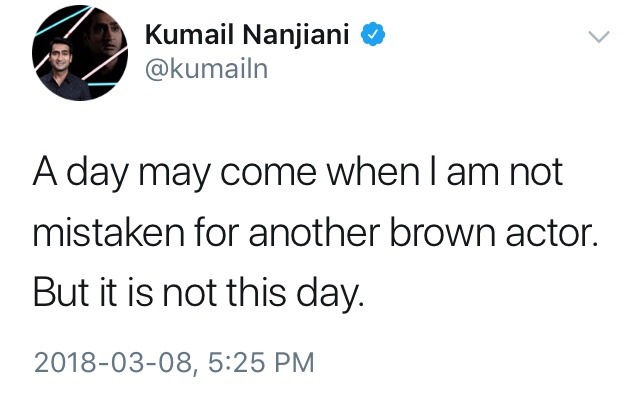Open the @kumailn handle link

click(206, 69)
